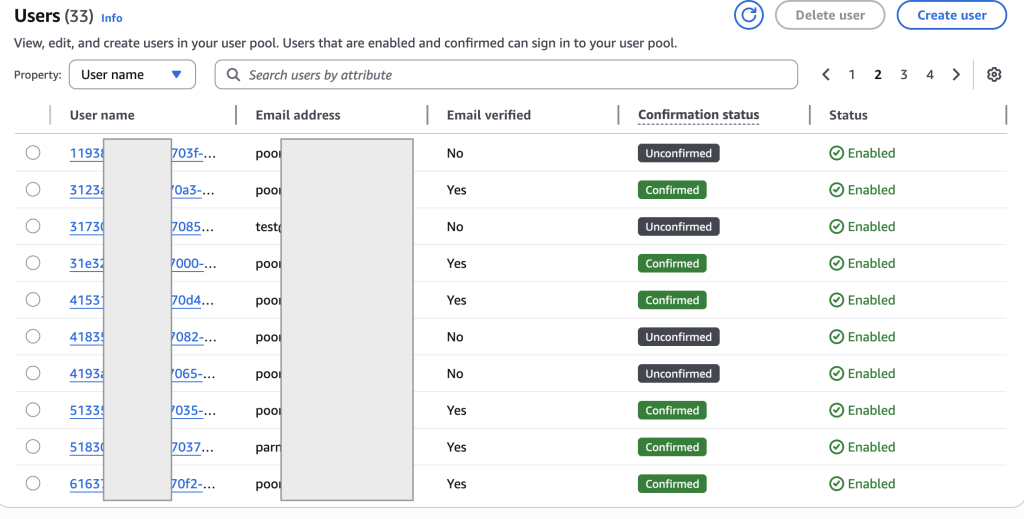Click Enabled check icon in first row

pyautogui.click(x=836, y=153)
